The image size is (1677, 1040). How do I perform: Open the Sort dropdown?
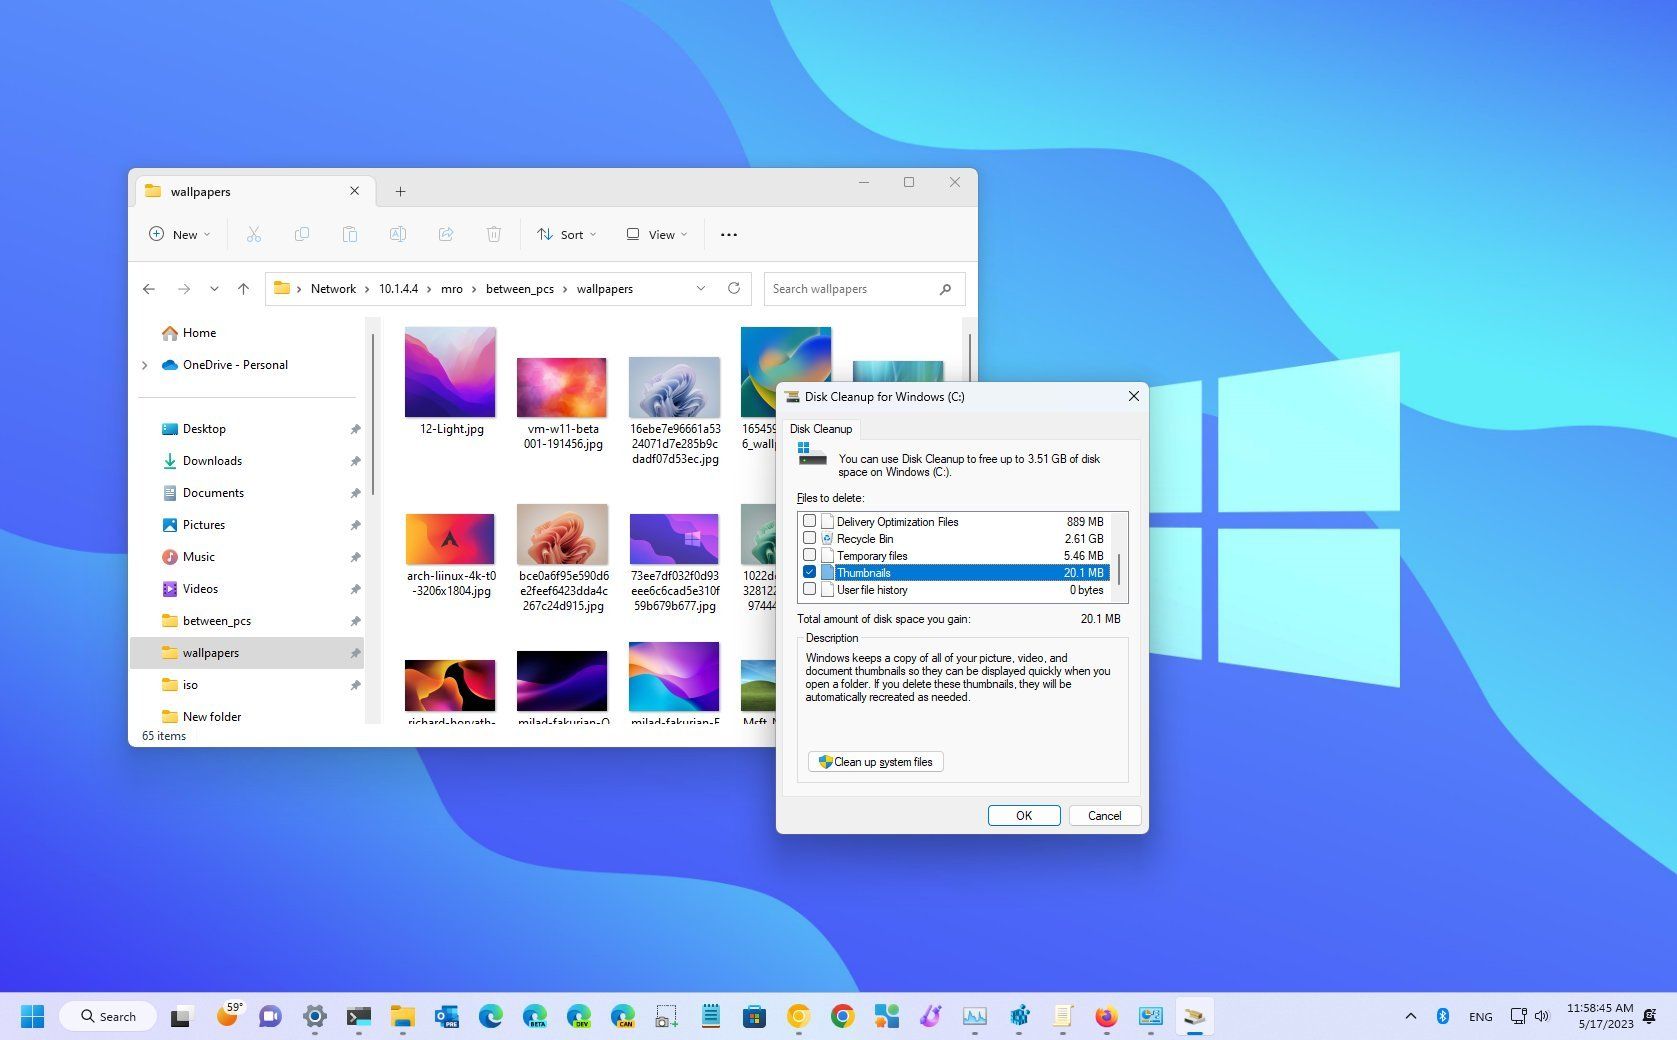pyautogui.click(x=566, y=234)
